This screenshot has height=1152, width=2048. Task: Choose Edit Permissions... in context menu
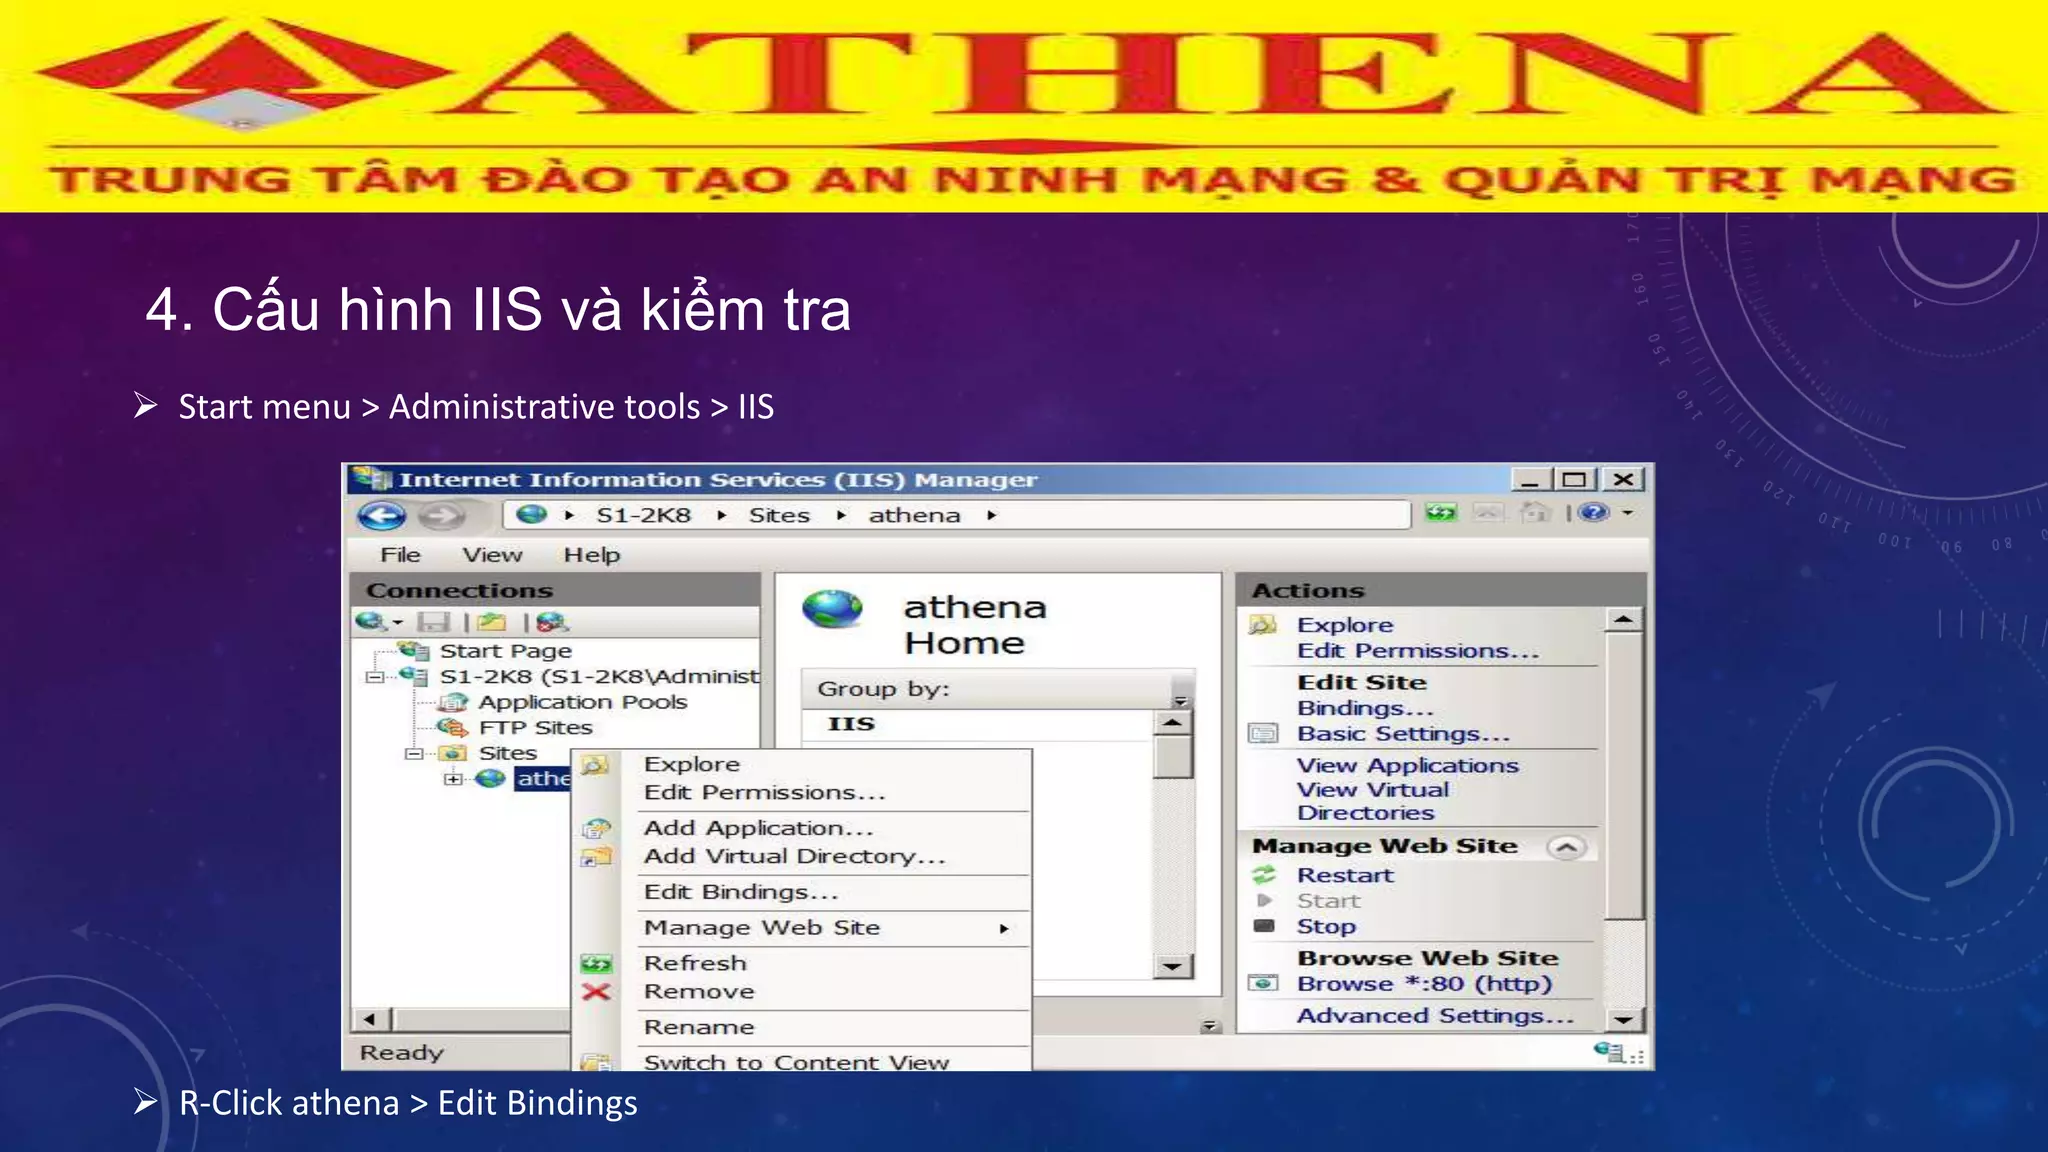(x=765, y=793)
